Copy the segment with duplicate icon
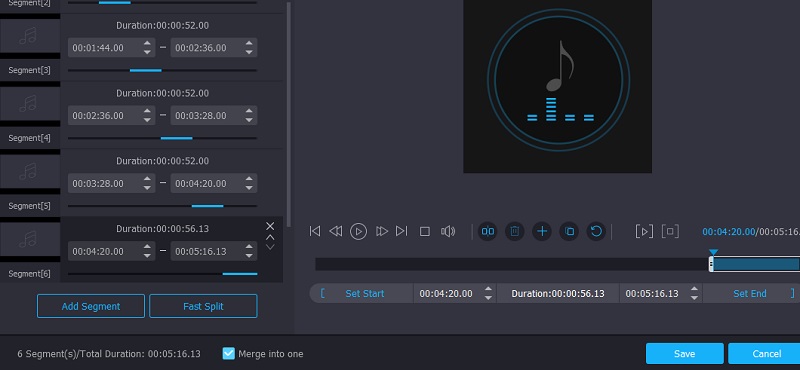 click(x=569, y=232)
